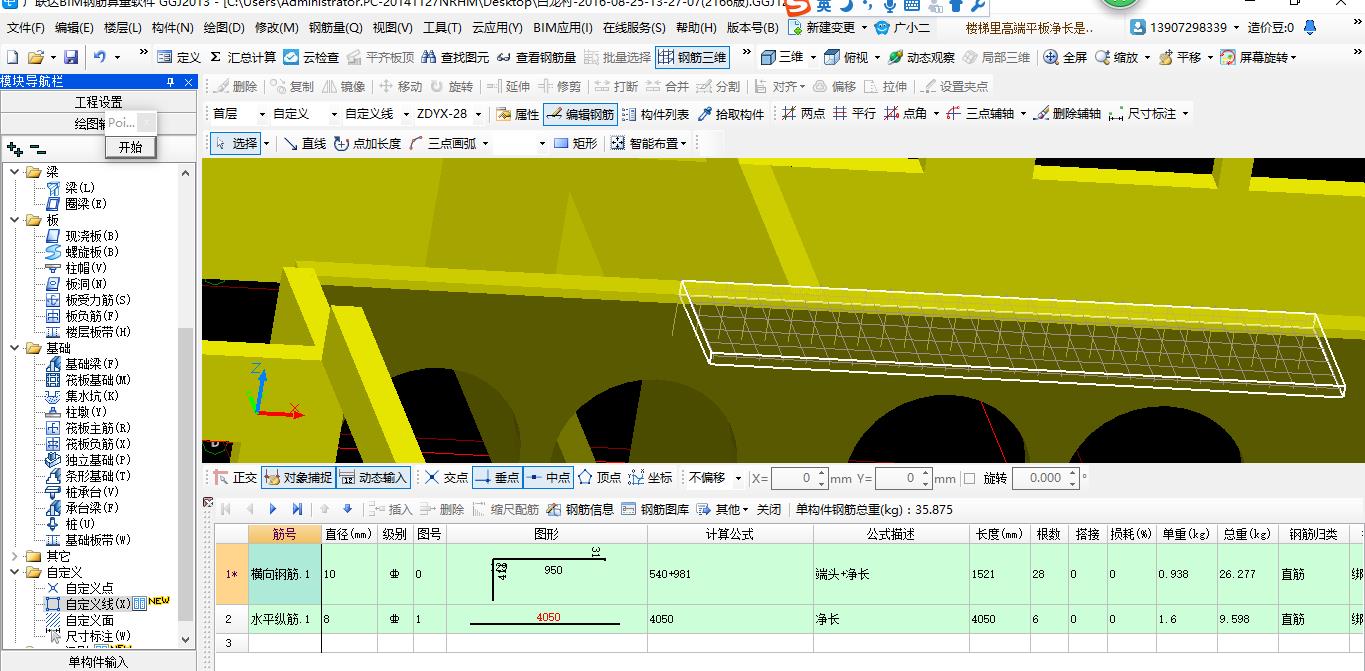1365x671 pixels.
Task: Toggle 正交 orthogonal mode
Action: (x=233, y=478)
